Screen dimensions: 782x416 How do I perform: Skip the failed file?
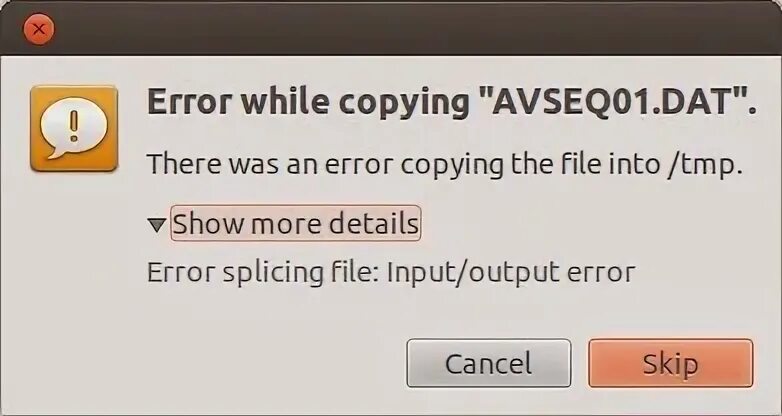point(670,363)
